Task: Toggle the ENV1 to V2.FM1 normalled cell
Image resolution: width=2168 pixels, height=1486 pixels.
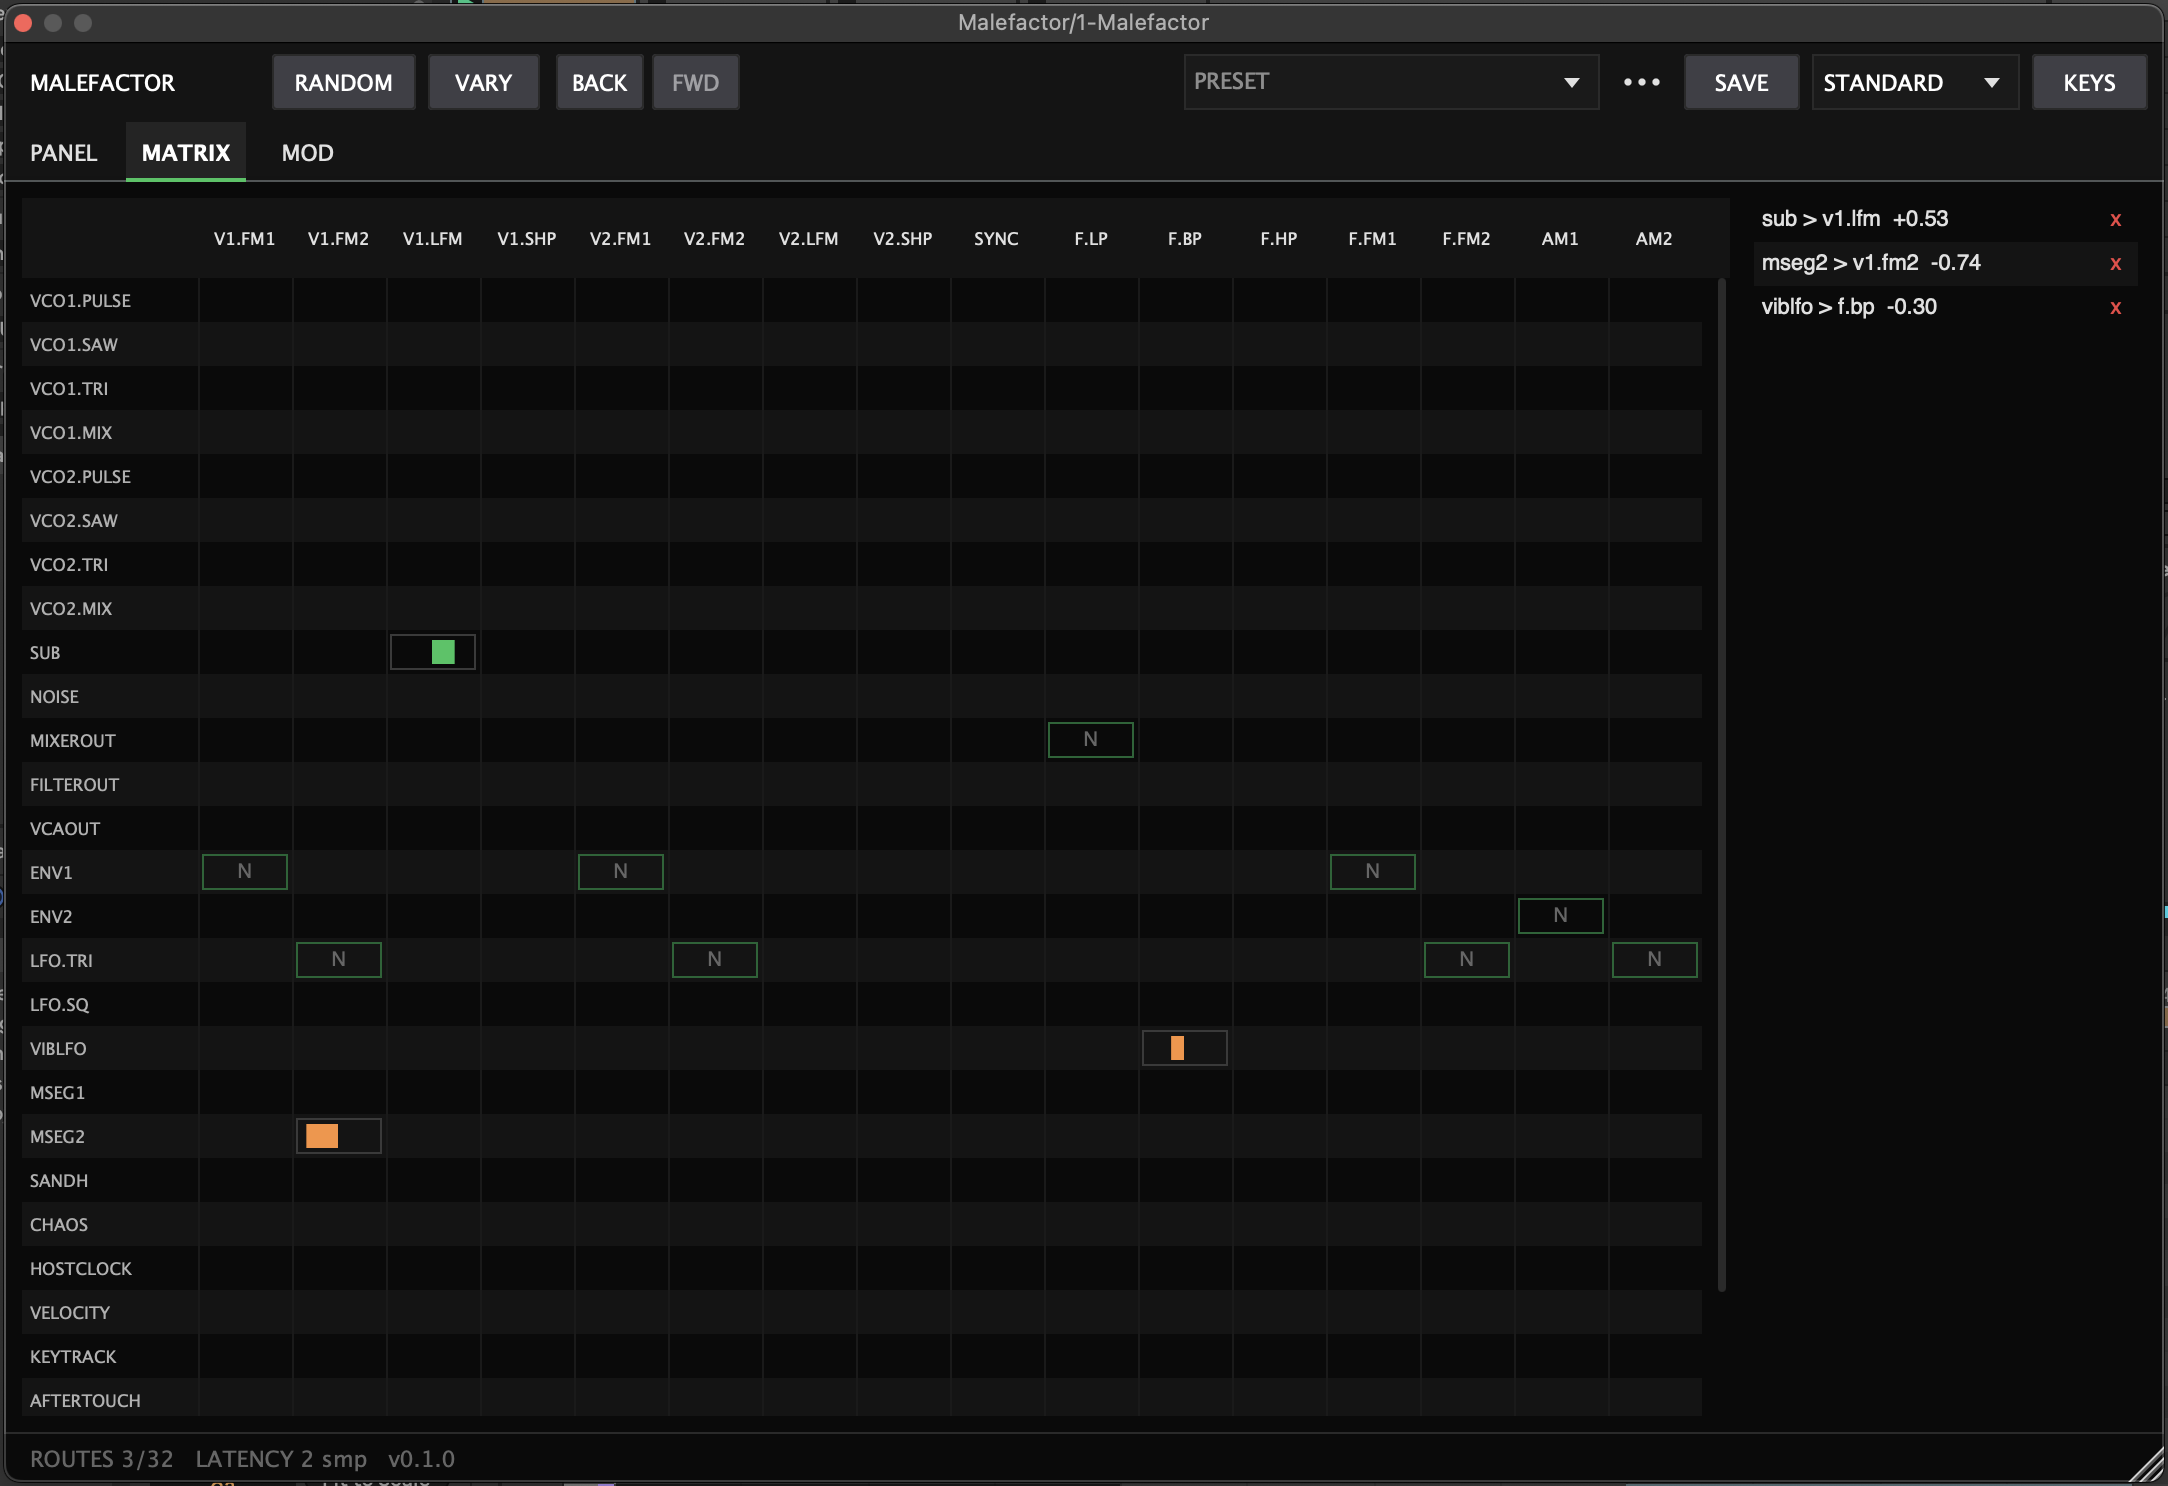Action: click(621, 872)
